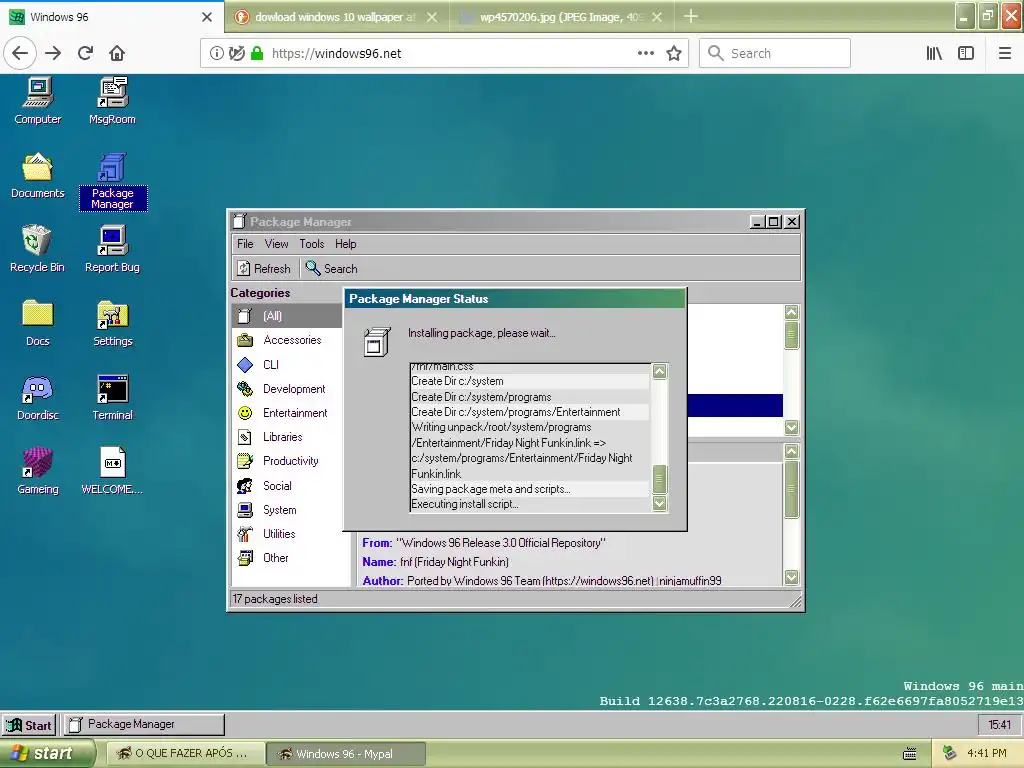1024x768 pixels.
Task: Click package details scroll down arrow
Action: tap(792, 577)
